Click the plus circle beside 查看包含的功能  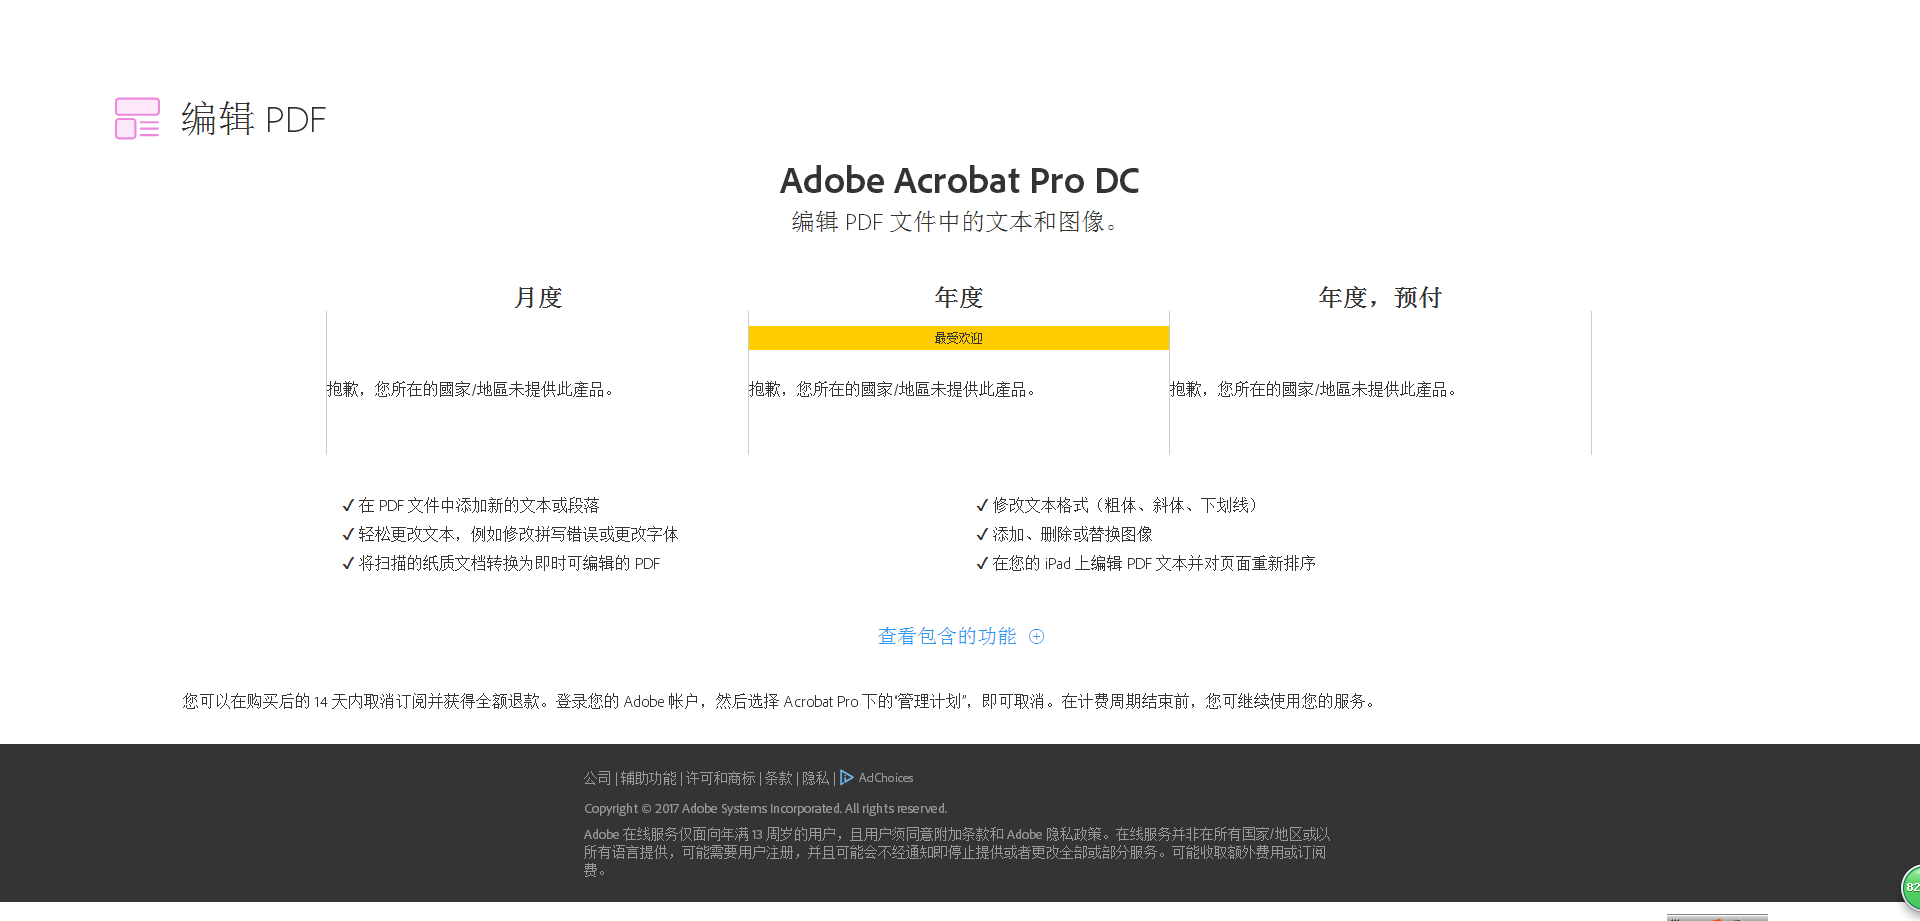pos(1037,637)
